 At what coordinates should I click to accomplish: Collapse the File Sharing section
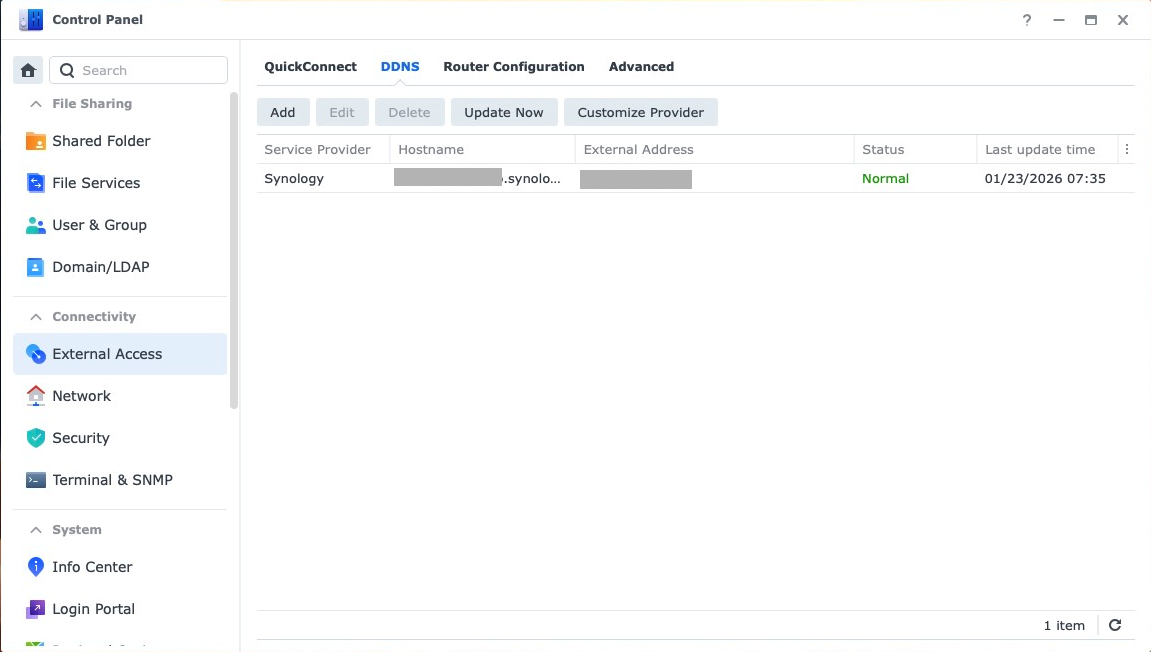(36, 104)
